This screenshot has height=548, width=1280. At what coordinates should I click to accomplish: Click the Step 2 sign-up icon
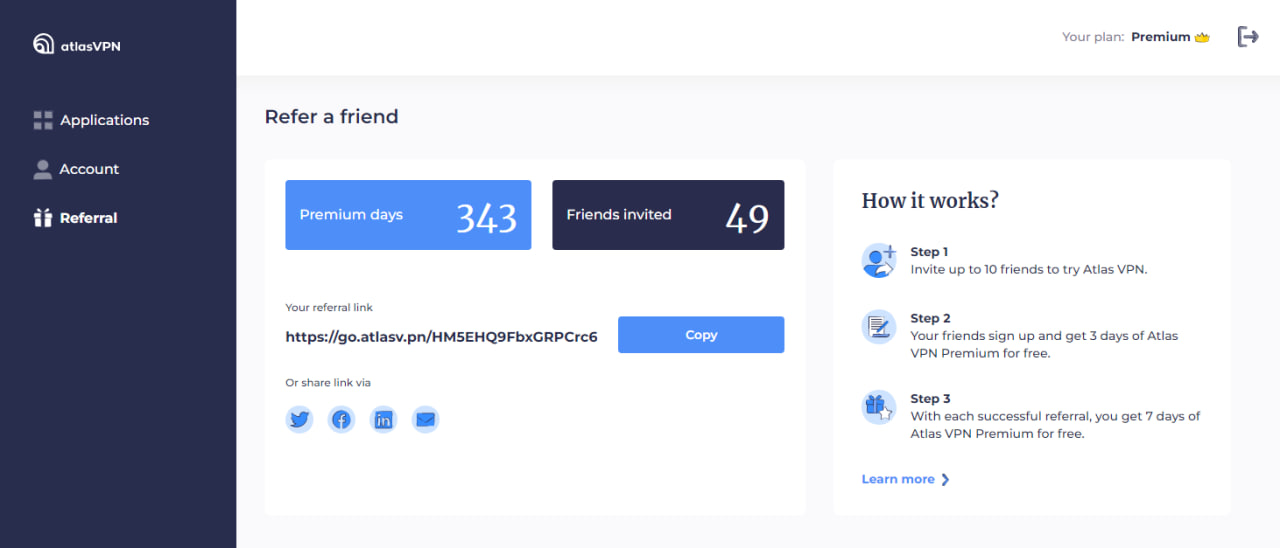point(879,327)
